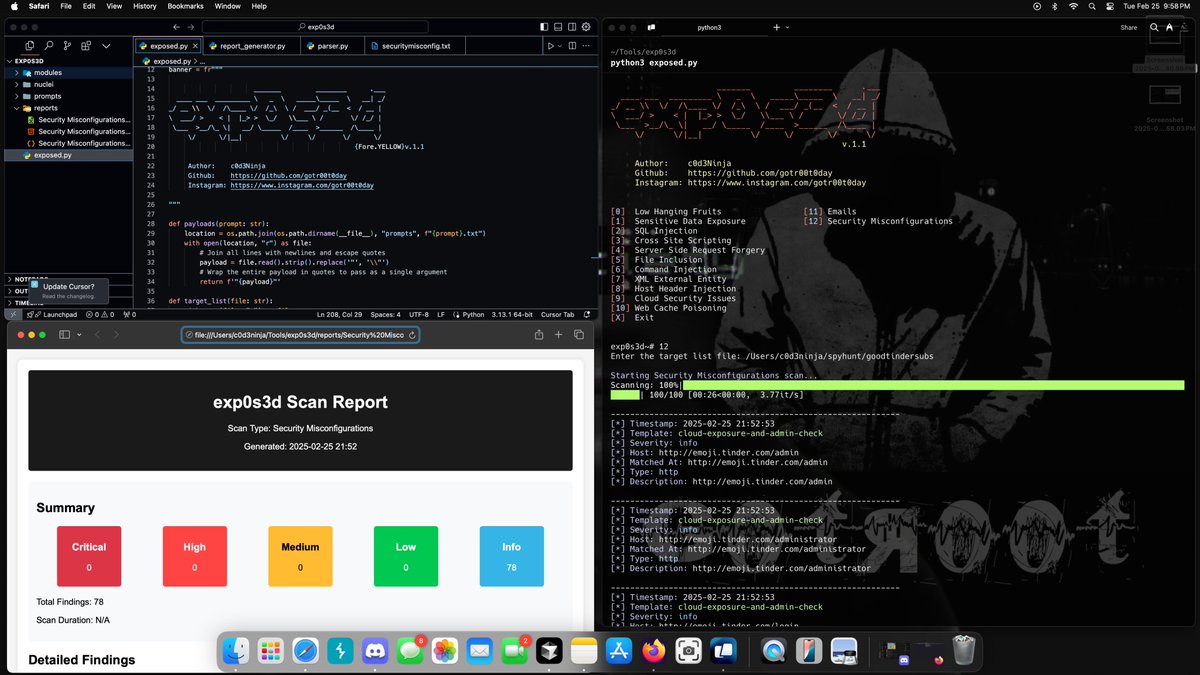Launch Firefox from the Dock
This screenshot has height=675, width=1200.
653,649
